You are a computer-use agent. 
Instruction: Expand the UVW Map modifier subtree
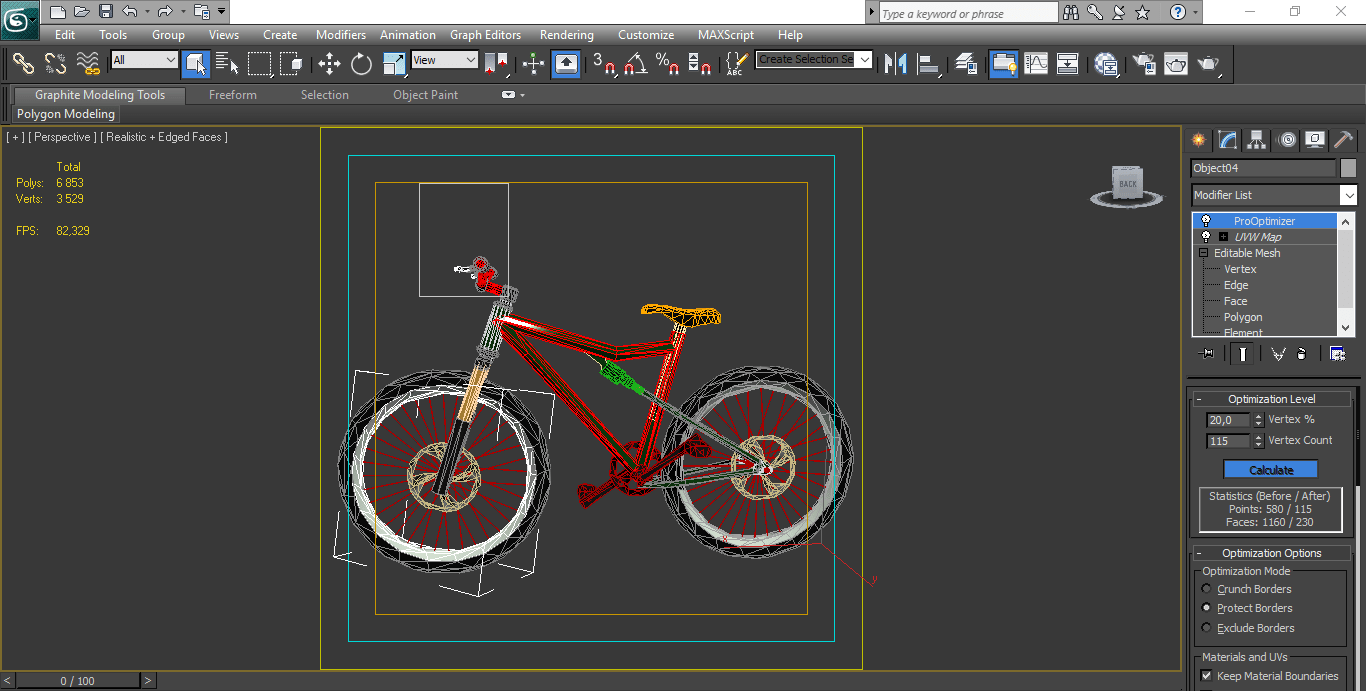[1223, 237]
